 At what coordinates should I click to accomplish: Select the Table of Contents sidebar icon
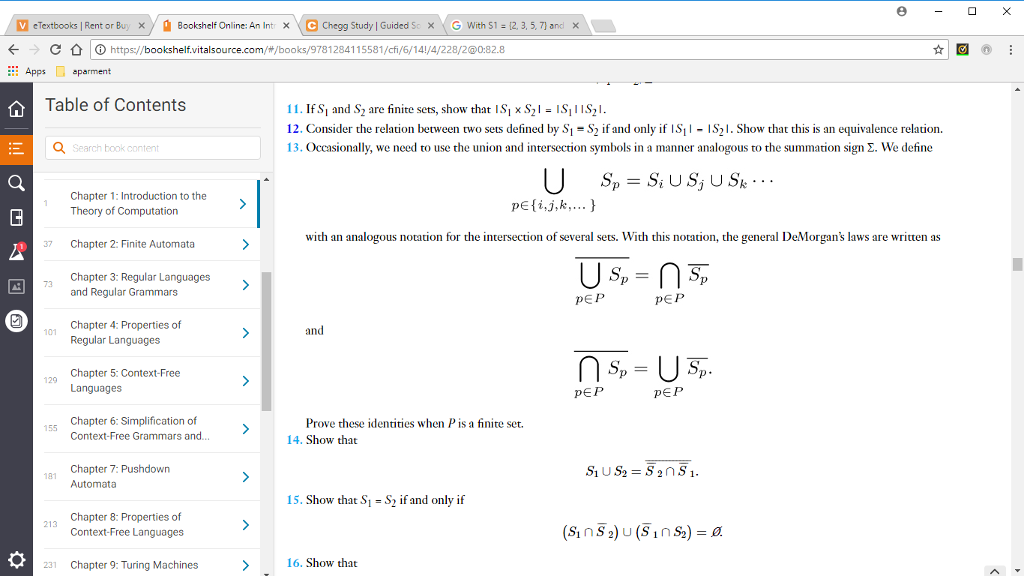tap(15, 146)
